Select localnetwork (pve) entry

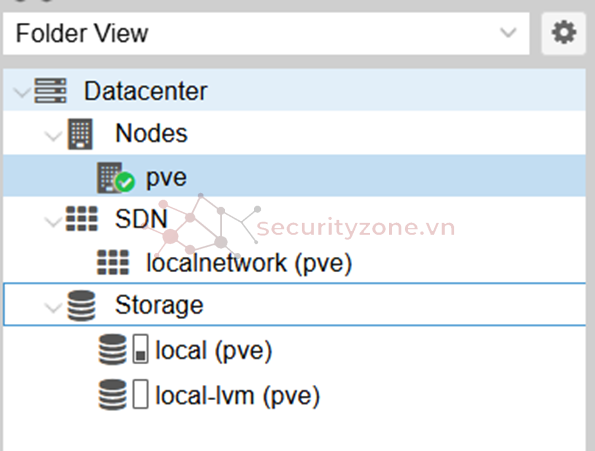(294, 262)
